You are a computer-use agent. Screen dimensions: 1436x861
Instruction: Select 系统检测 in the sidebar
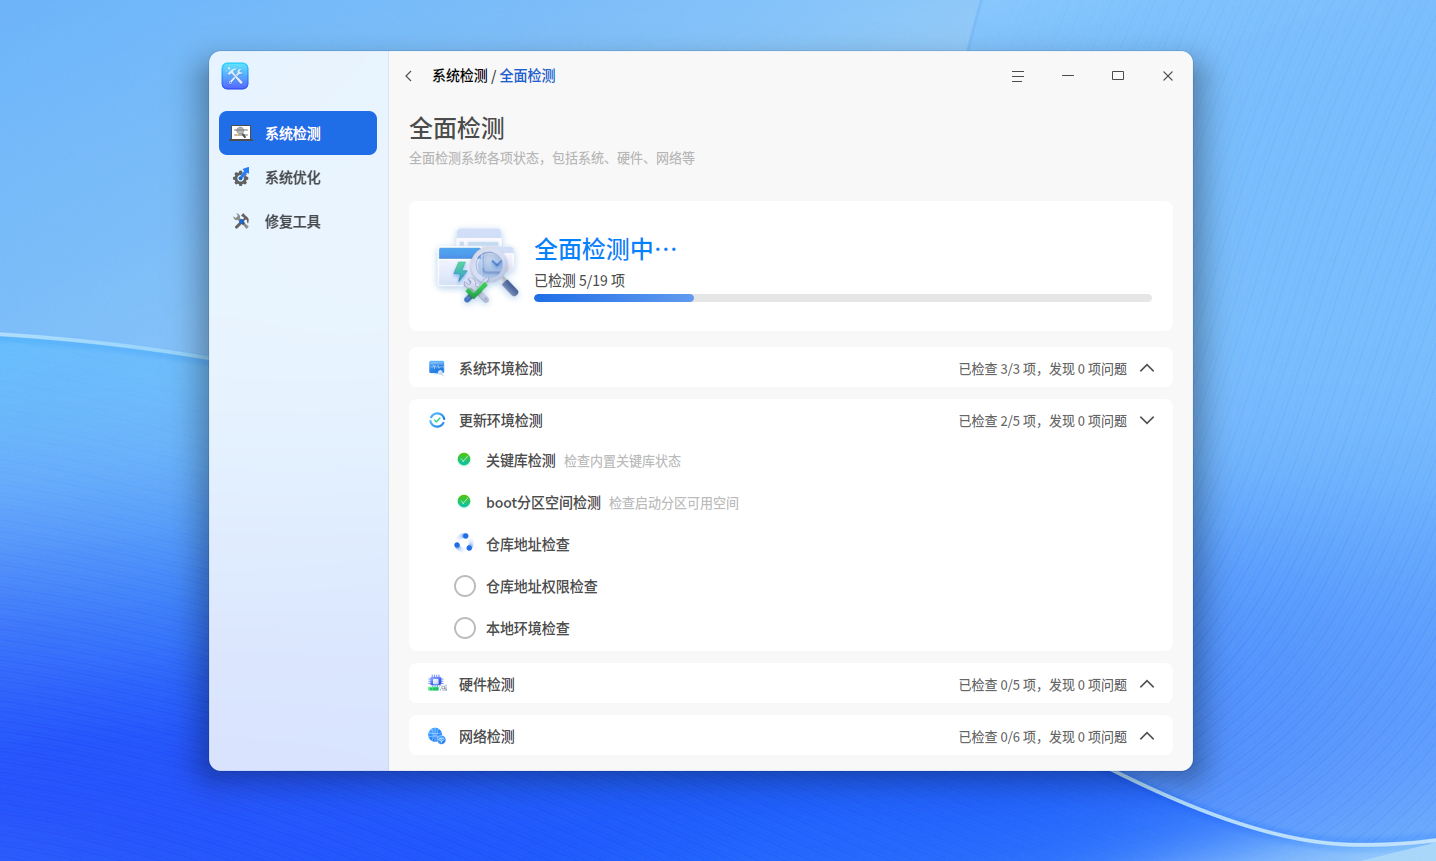coord(298,133)
